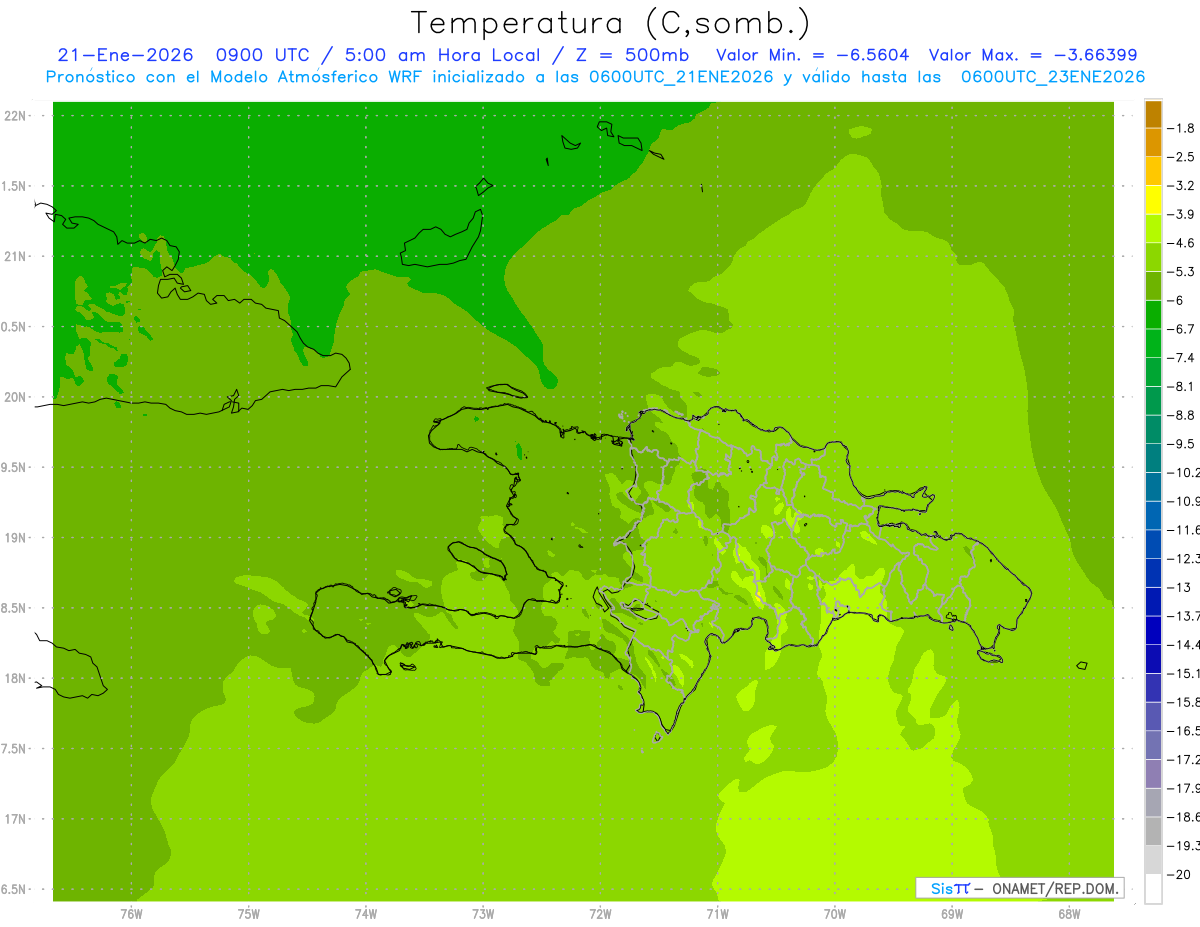The image size is (1200, 927).
Task: Click the '-8.8' colorbar label
Action: pos(1181,416)
